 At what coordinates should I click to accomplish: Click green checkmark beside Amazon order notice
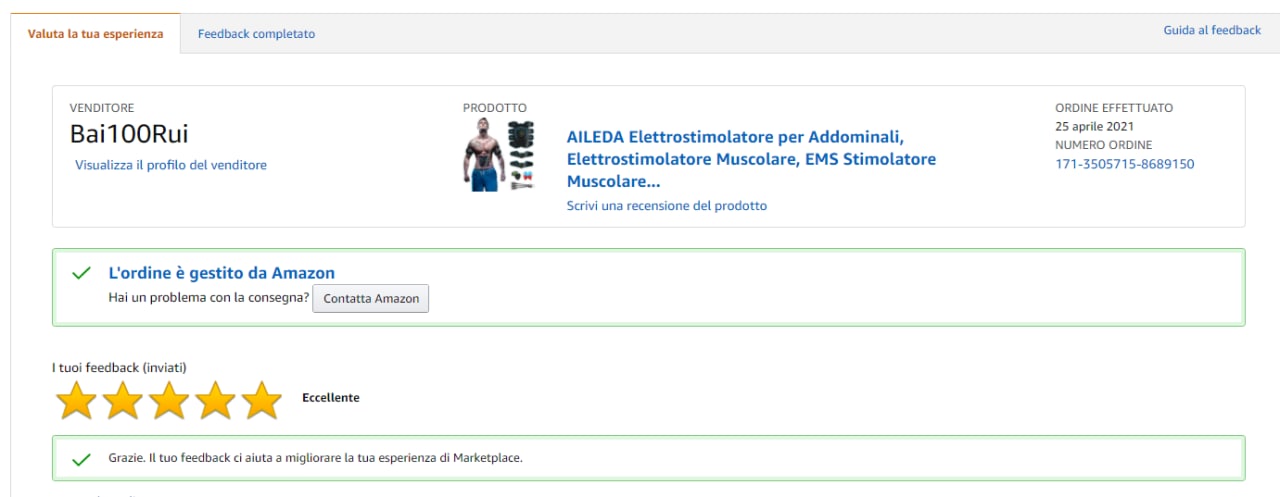(x=82, y=273)
